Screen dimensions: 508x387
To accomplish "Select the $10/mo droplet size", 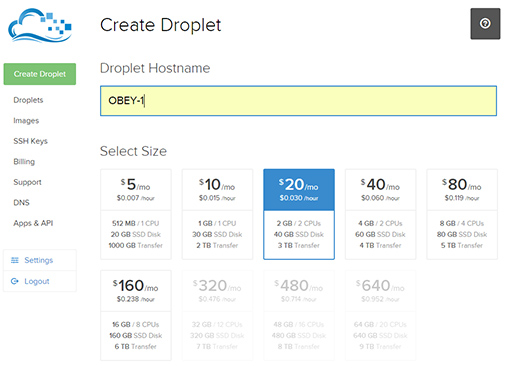I will point(217,214).
